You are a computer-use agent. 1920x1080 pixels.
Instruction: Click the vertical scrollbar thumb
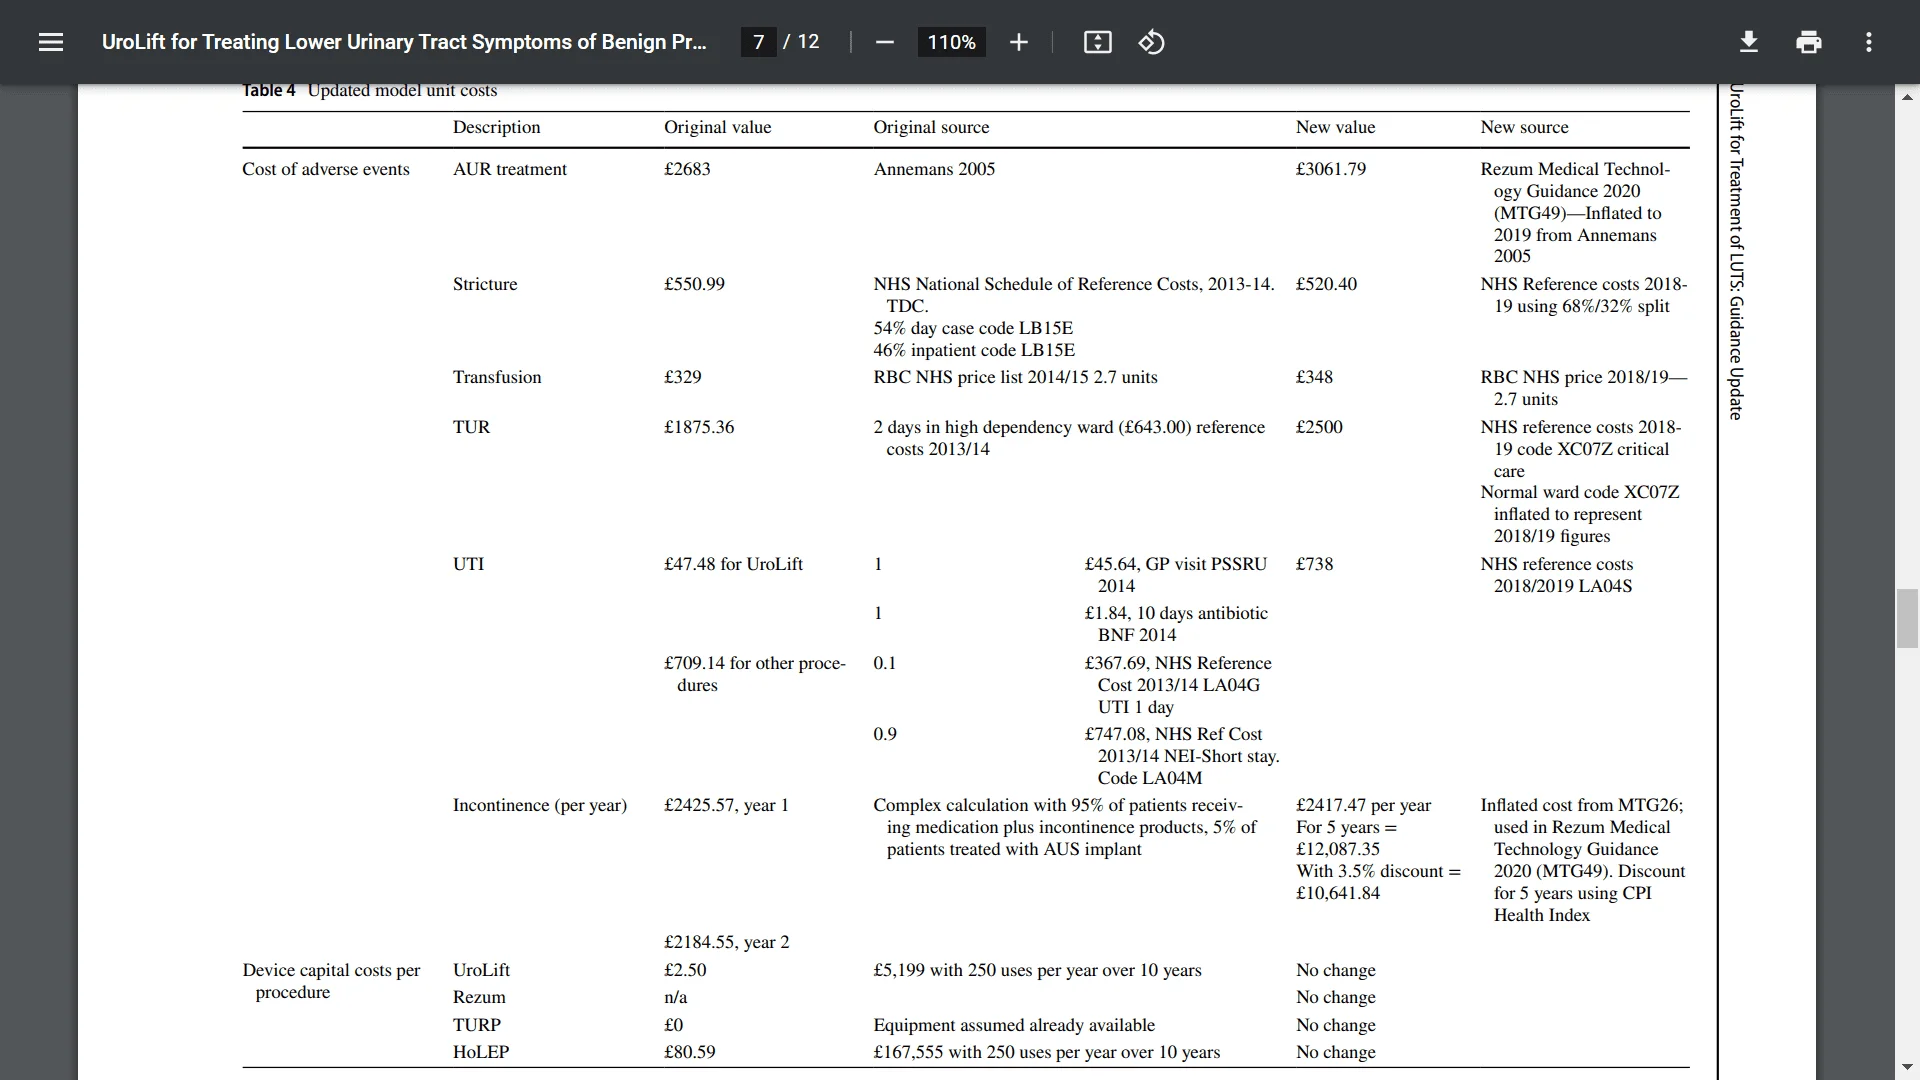1907,619
